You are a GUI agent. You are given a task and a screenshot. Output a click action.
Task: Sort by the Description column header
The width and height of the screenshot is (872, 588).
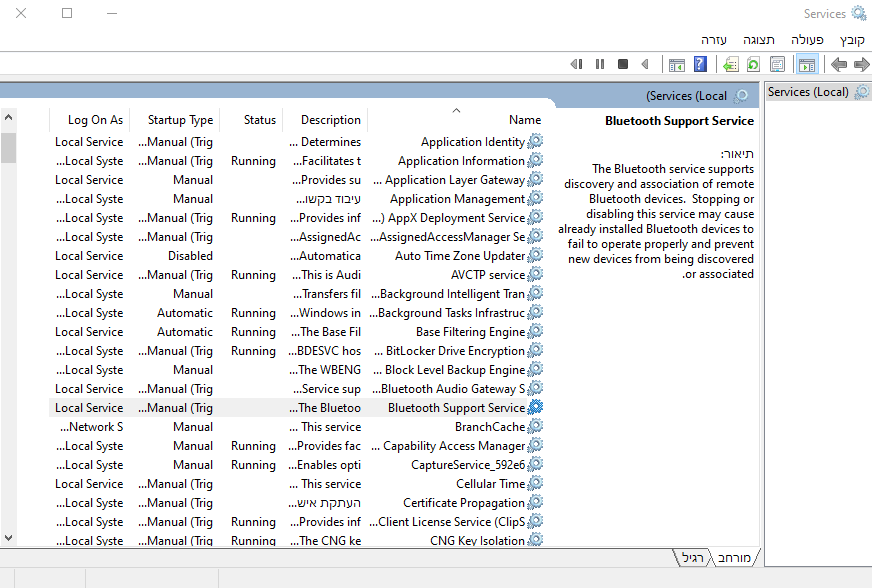[325, 120]
